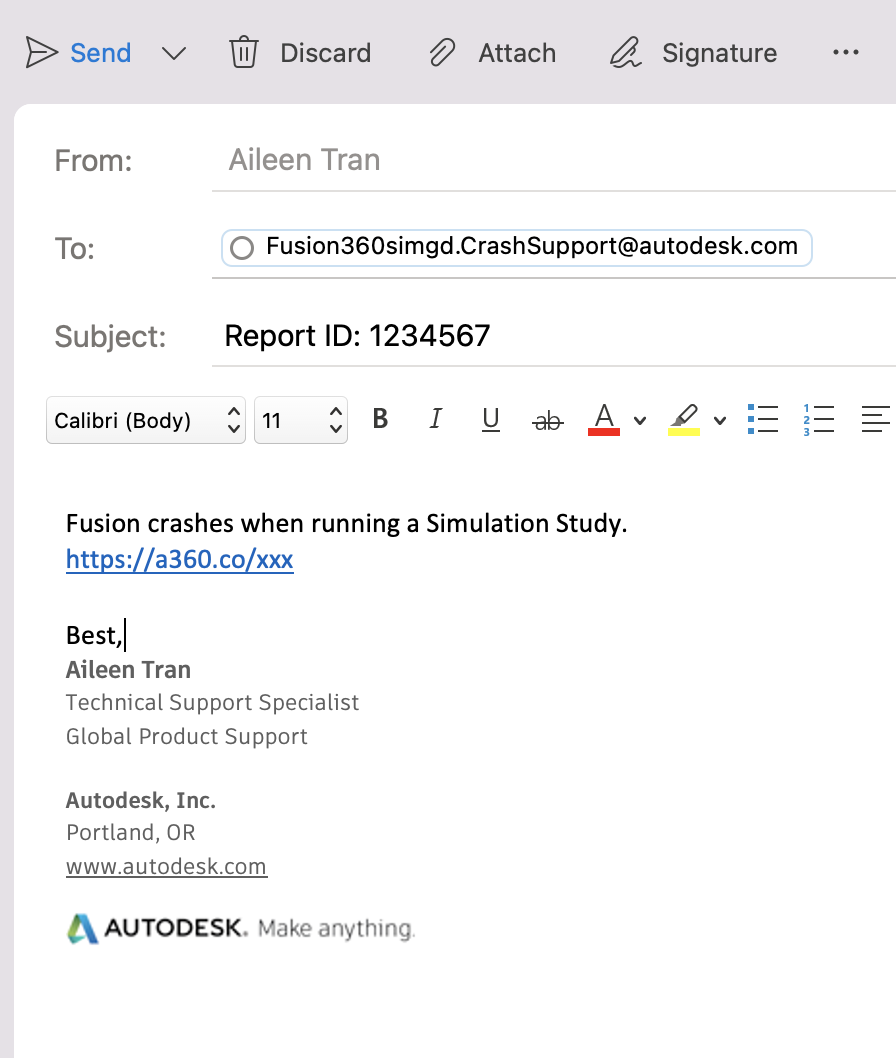Click 'Portland, OR' in the signature
The height and width of the screenshot is (1058, 896).
tap(130, 833)
